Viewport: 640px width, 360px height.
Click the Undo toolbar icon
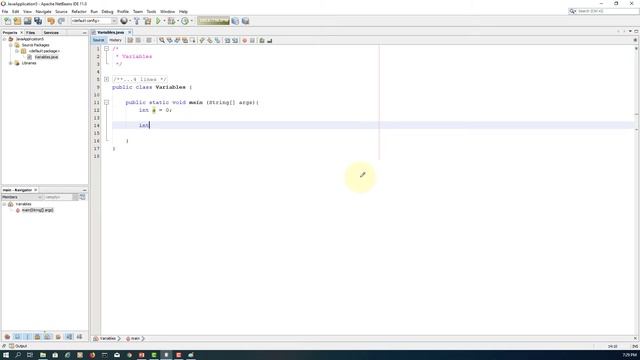[x=51, y=21]
